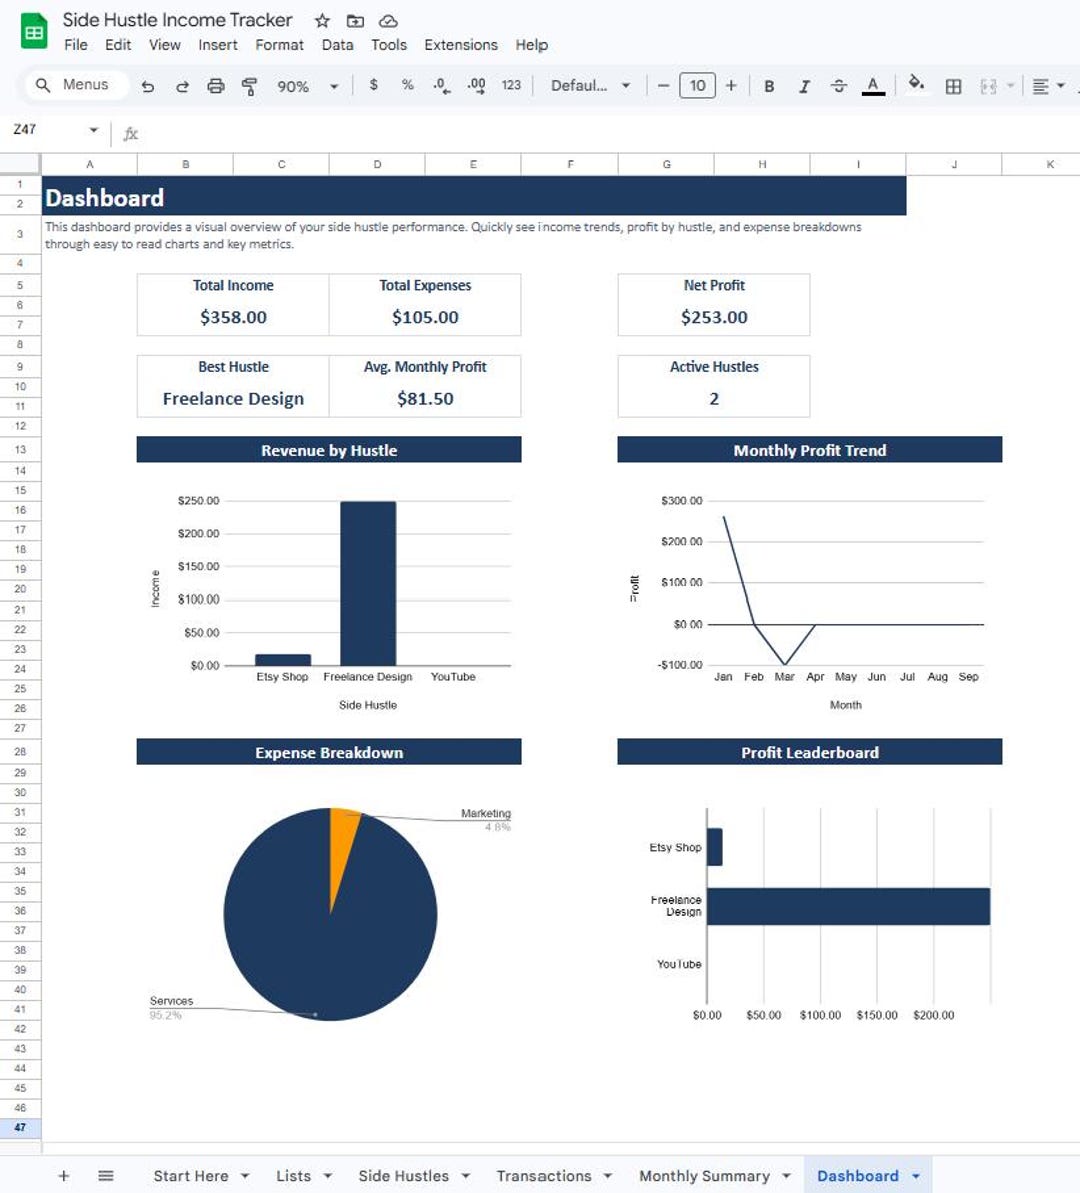The width and height of the screenshot is (1080, 1193).
Task: Open the Data menu
Action: coord(337,45)
